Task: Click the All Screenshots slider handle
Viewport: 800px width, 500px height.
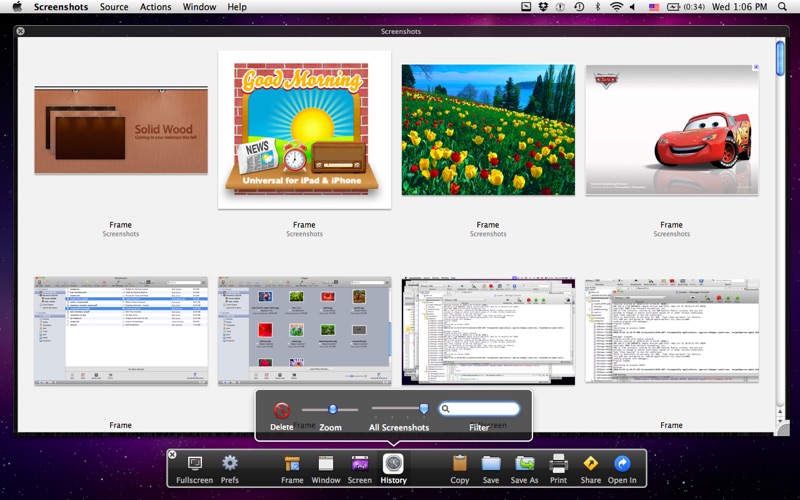Action: (x=424, y=409)
